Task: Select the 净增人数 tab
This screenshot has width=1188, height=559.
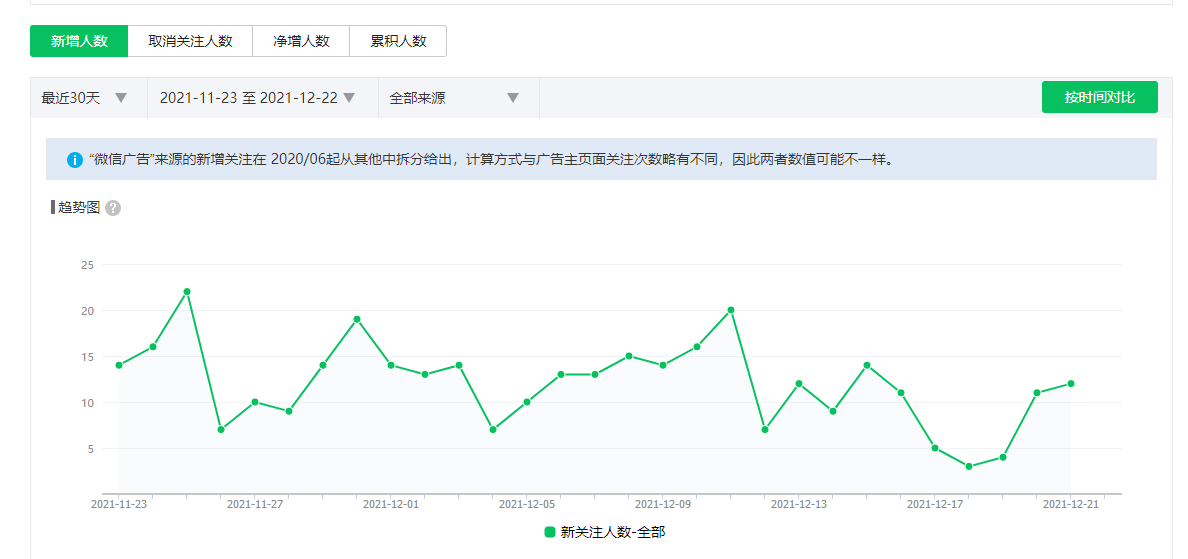Action: click(301, 41)
